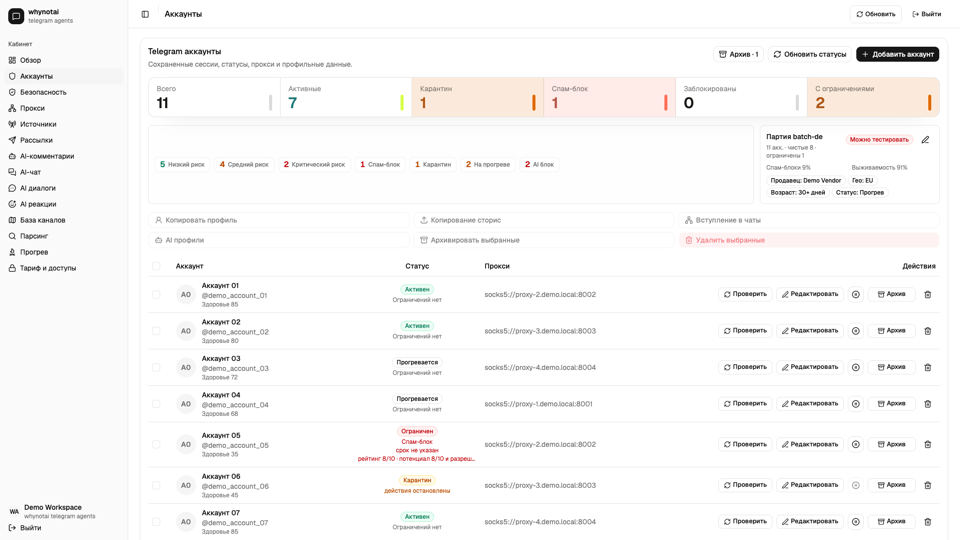The width and height of the screenshot is (960, 540).
Task: Filter by Низкий риск chip
Action: [x=182, y=164]
